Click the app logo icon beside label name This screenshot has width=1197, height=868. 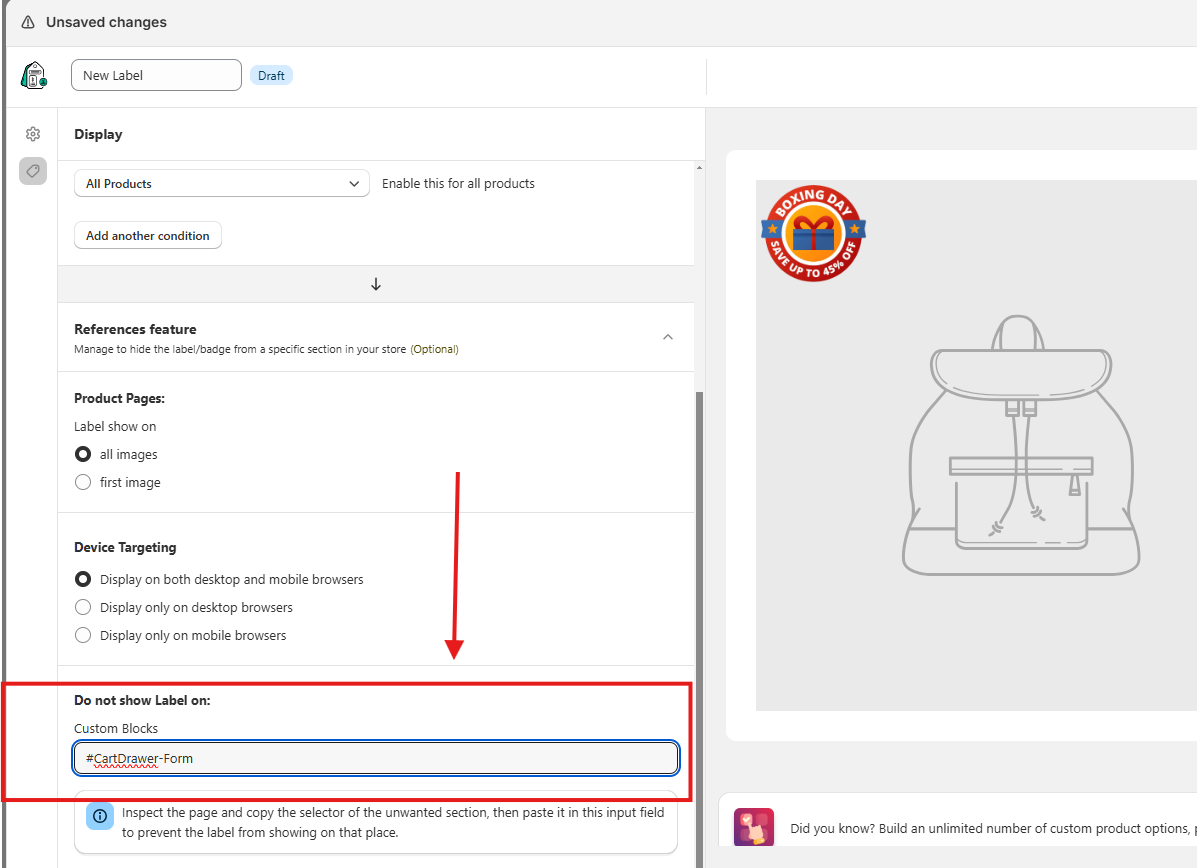34,75
